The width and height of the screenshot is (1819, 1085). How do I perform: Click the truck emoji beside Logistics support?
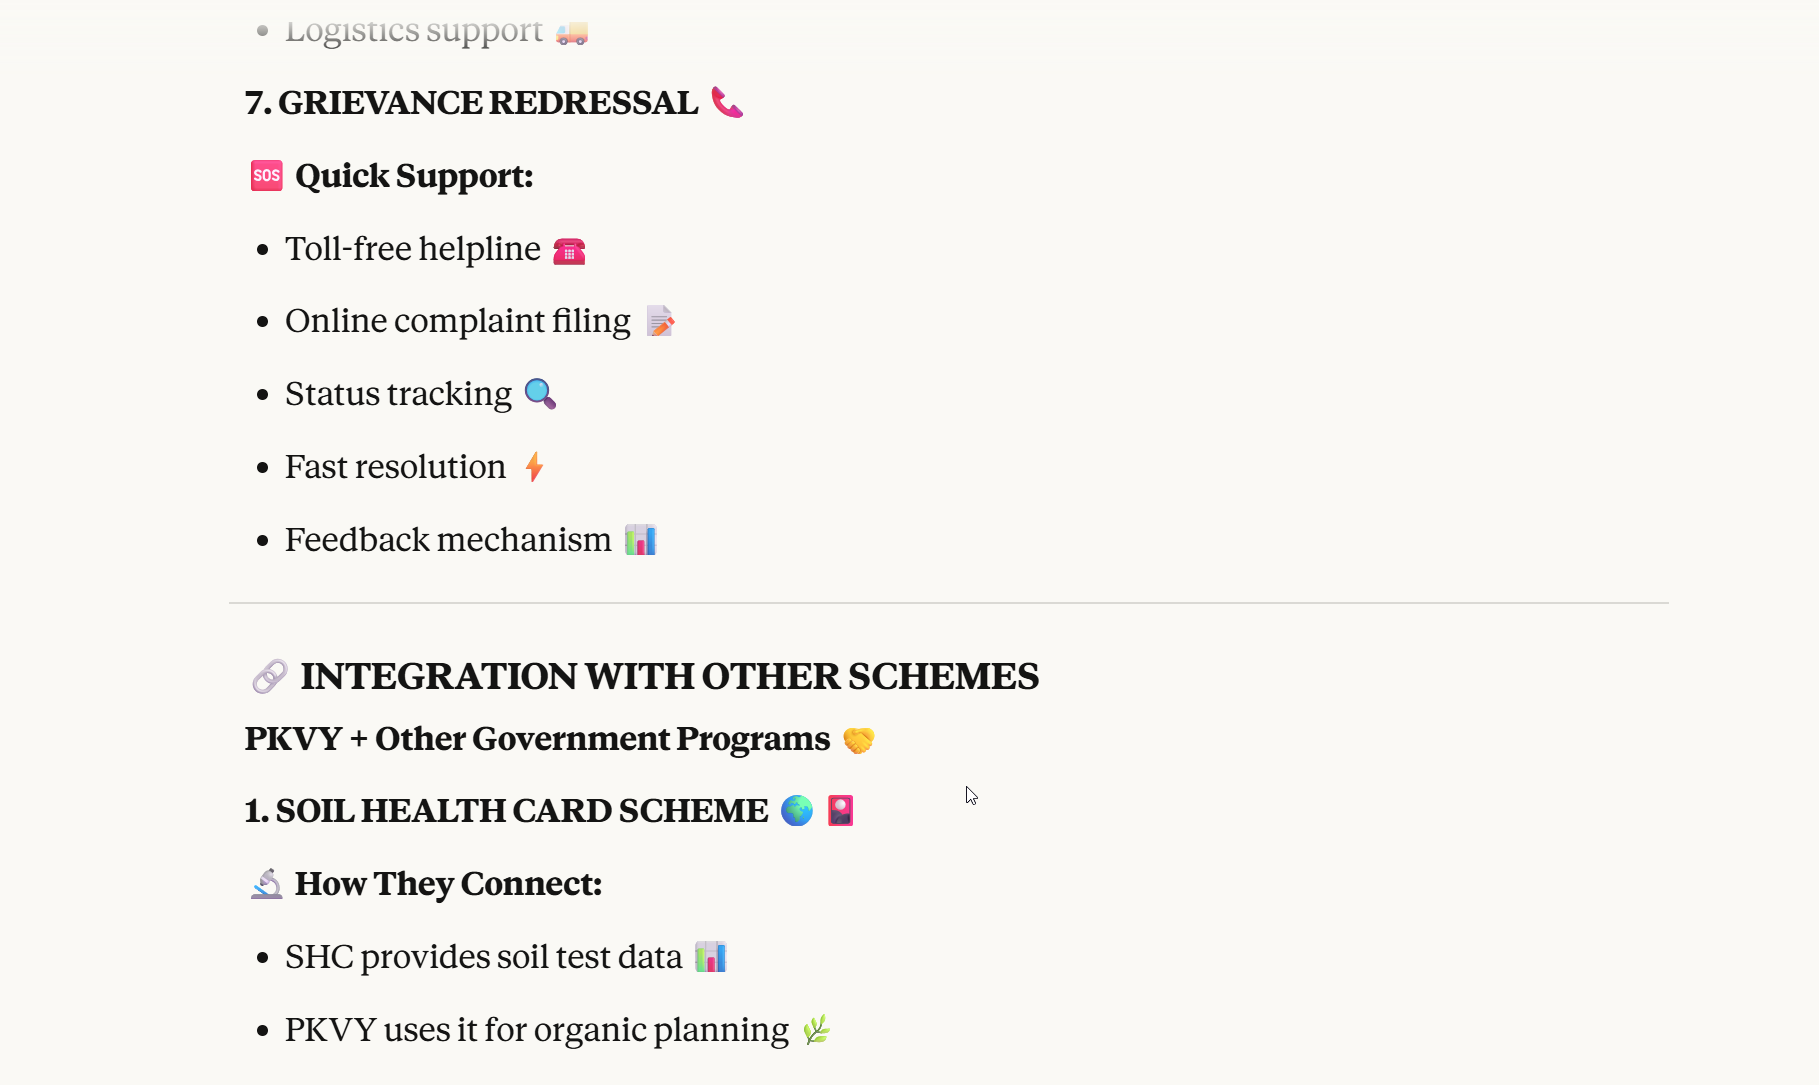572,32
